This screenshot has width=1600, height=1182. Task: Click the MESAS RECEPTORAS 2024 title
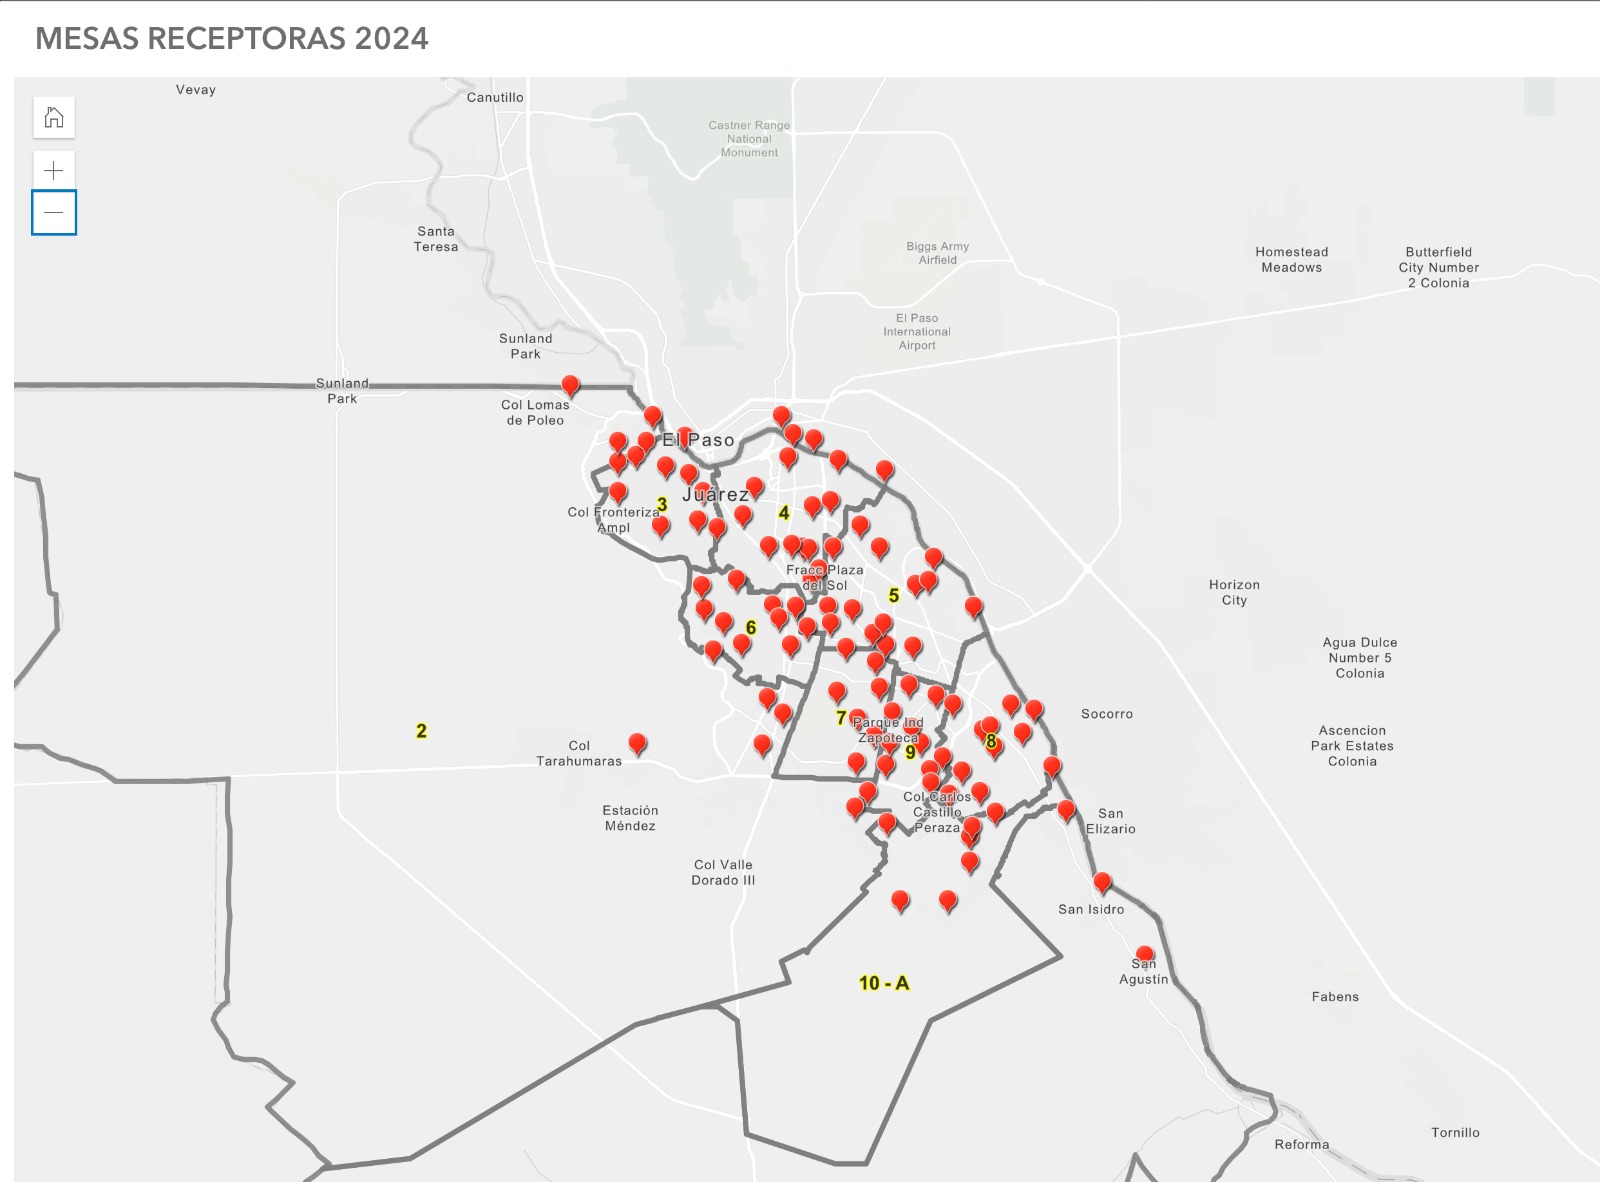pyautogui.click(x=232, y=38)
